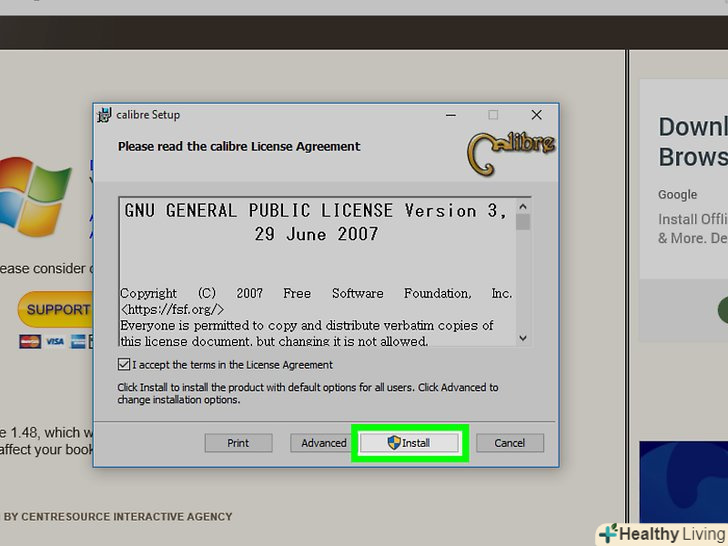Uncheck the accept license terms checkbox
Image resolution: width=728 pixels, height=546 pixels.
124,364
